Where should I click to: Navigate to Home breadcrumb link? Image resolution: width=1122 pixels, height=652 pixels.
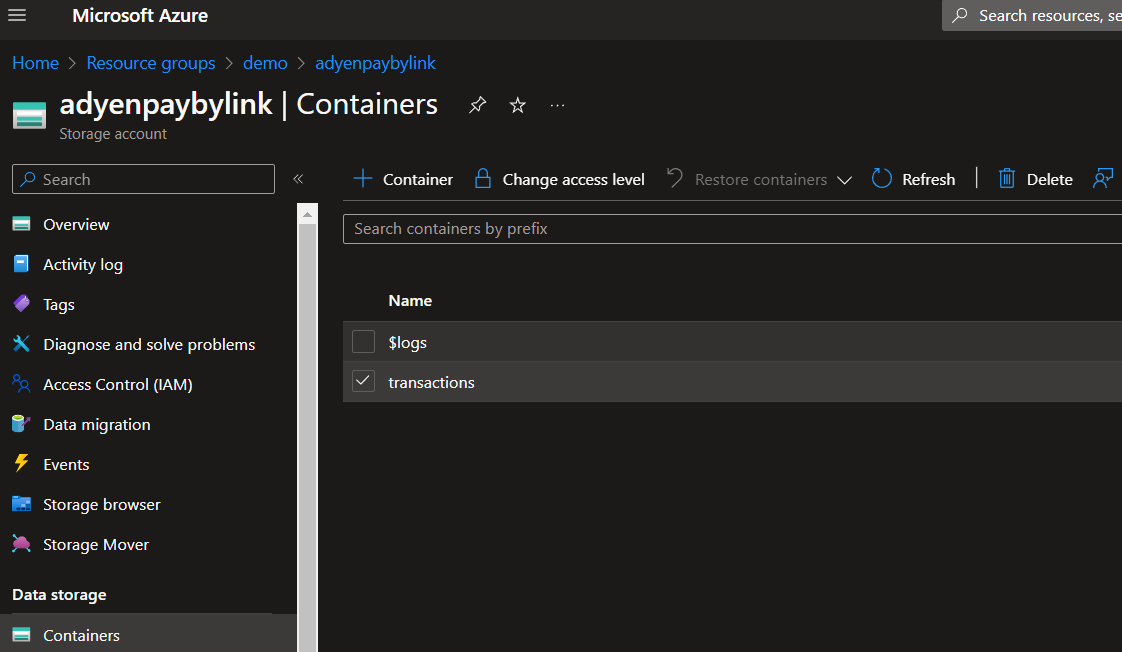pos(35,63)
